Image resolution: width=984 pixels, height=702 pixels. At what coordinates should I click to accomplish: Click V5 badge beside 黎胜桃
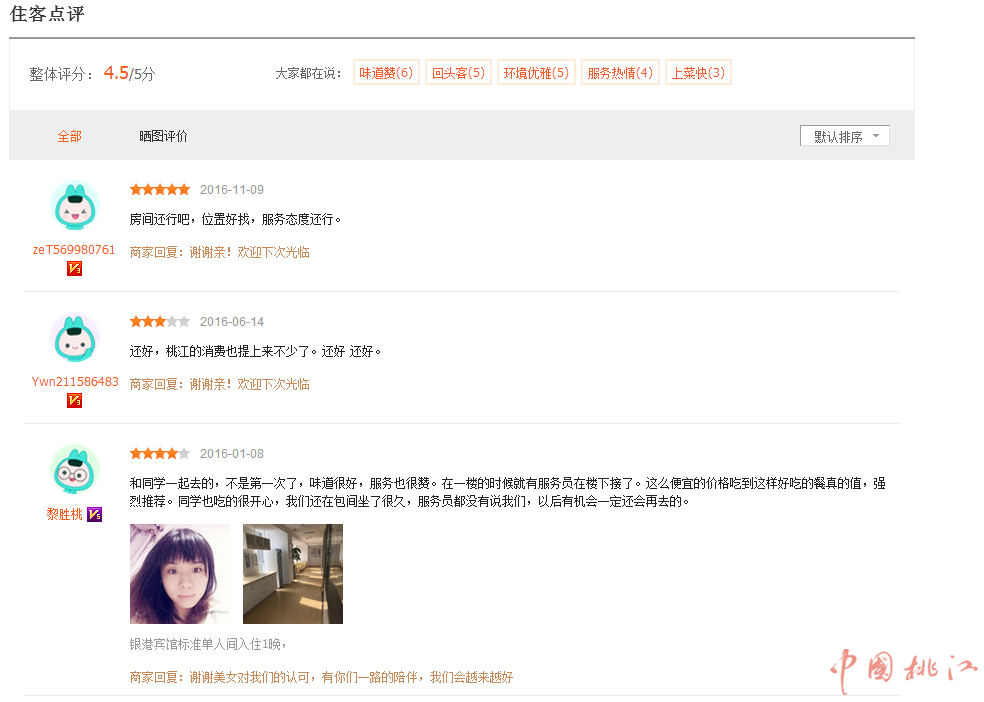pos(95,514)
